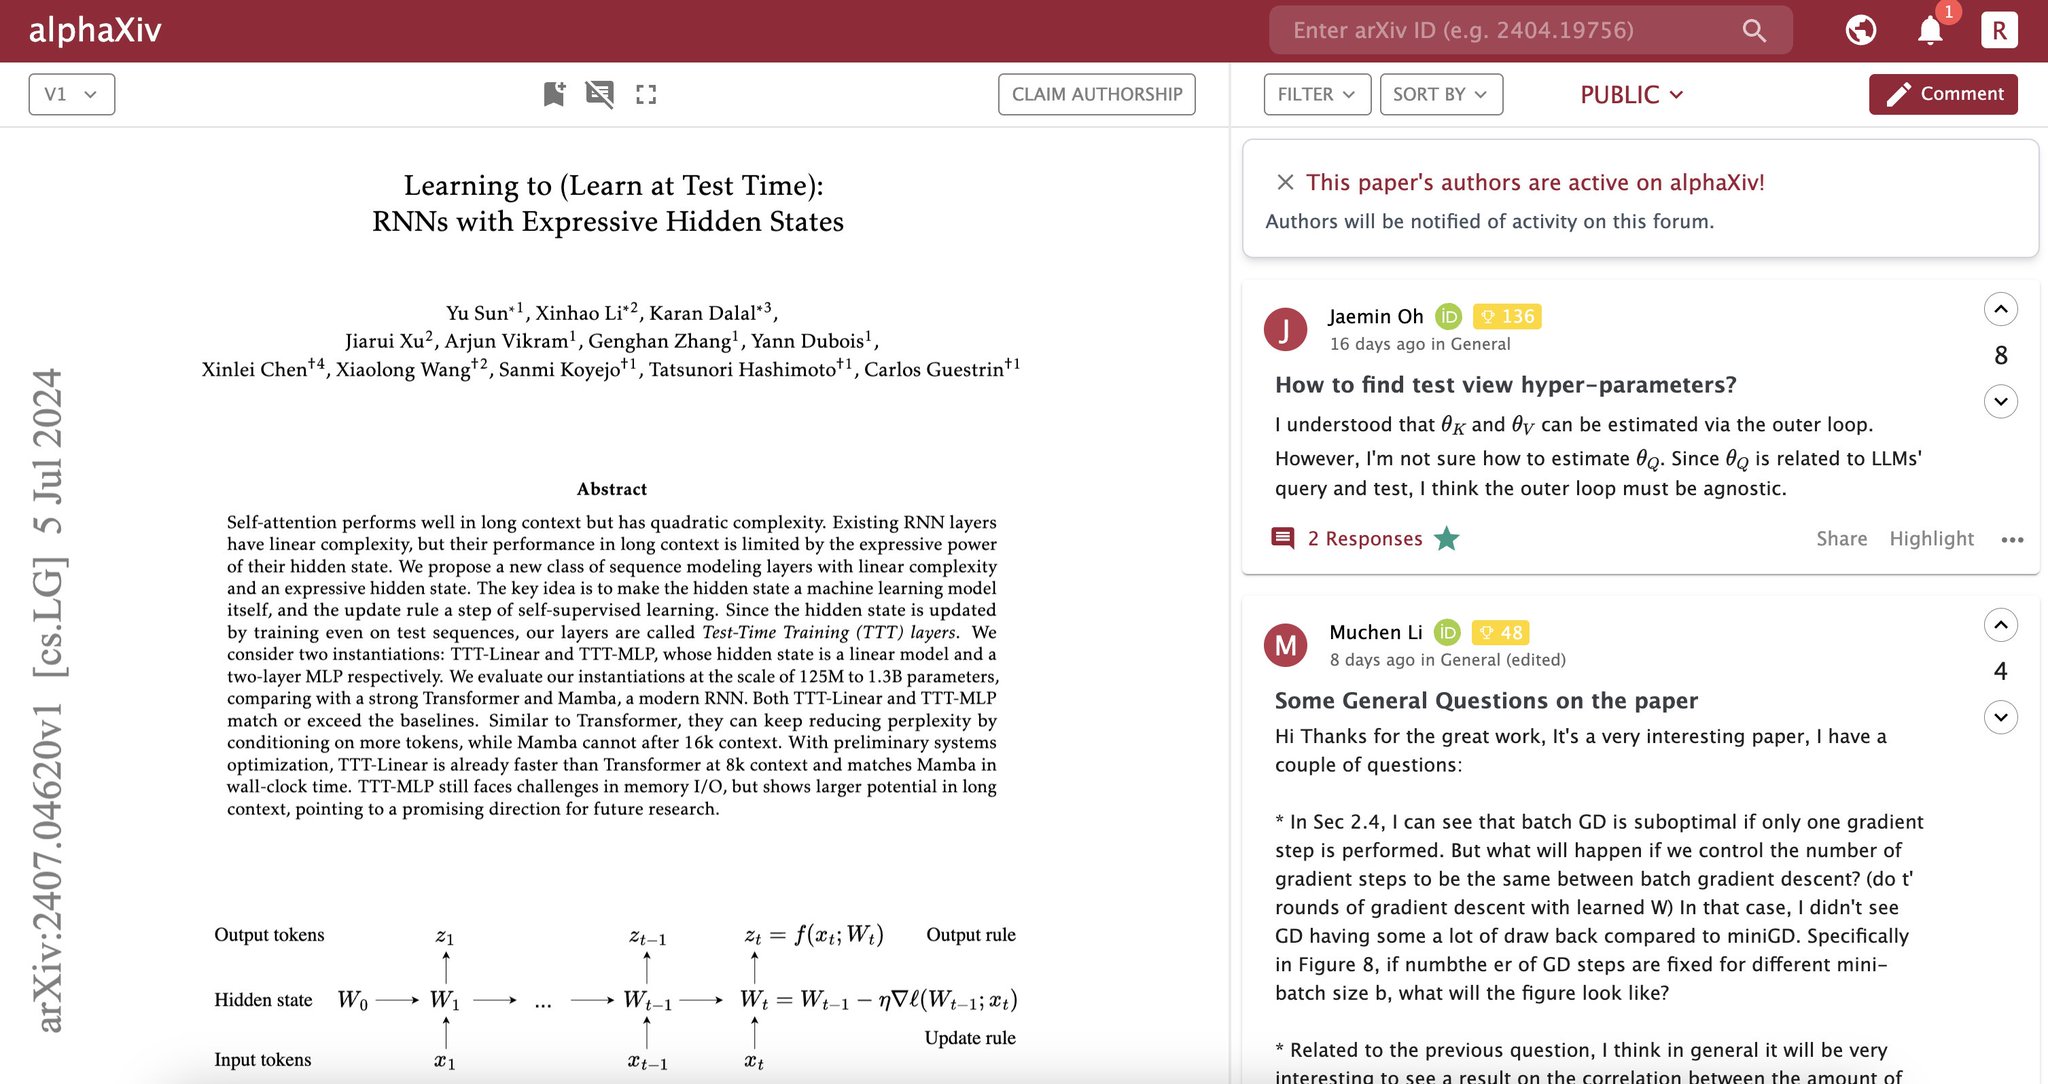Screen dimensions: 2048x1084
Task: Toggle the hide comments icon
Action: pyautogui.click(x=600, y=94)
